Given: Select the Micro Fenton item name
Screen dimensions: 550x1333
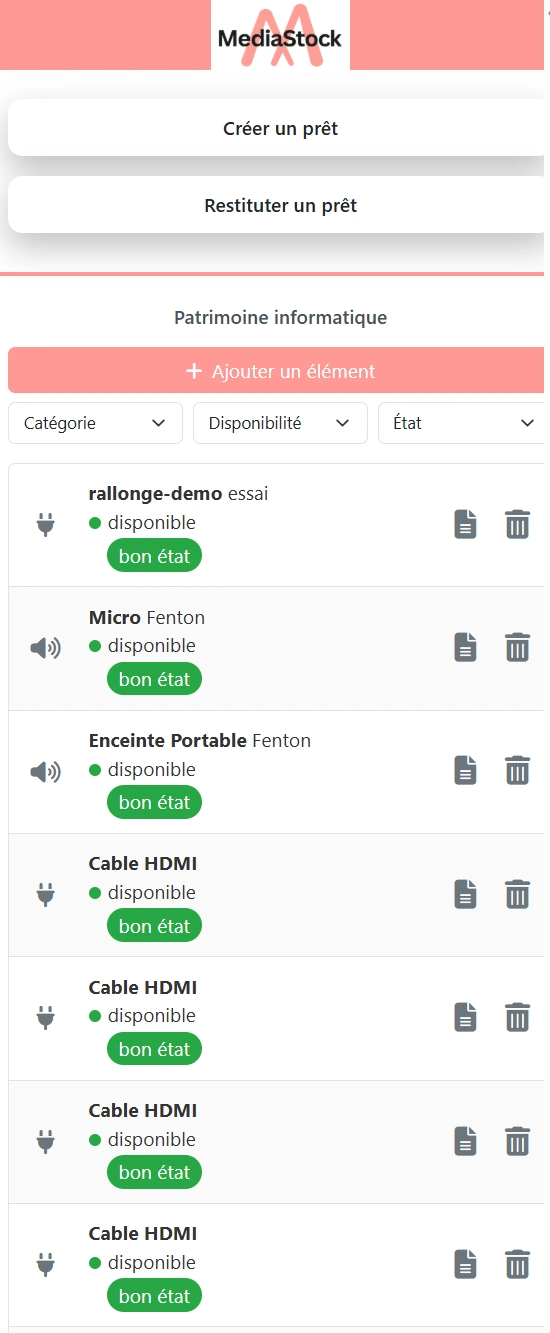Looking at the screenshot, I should (147, 617).
